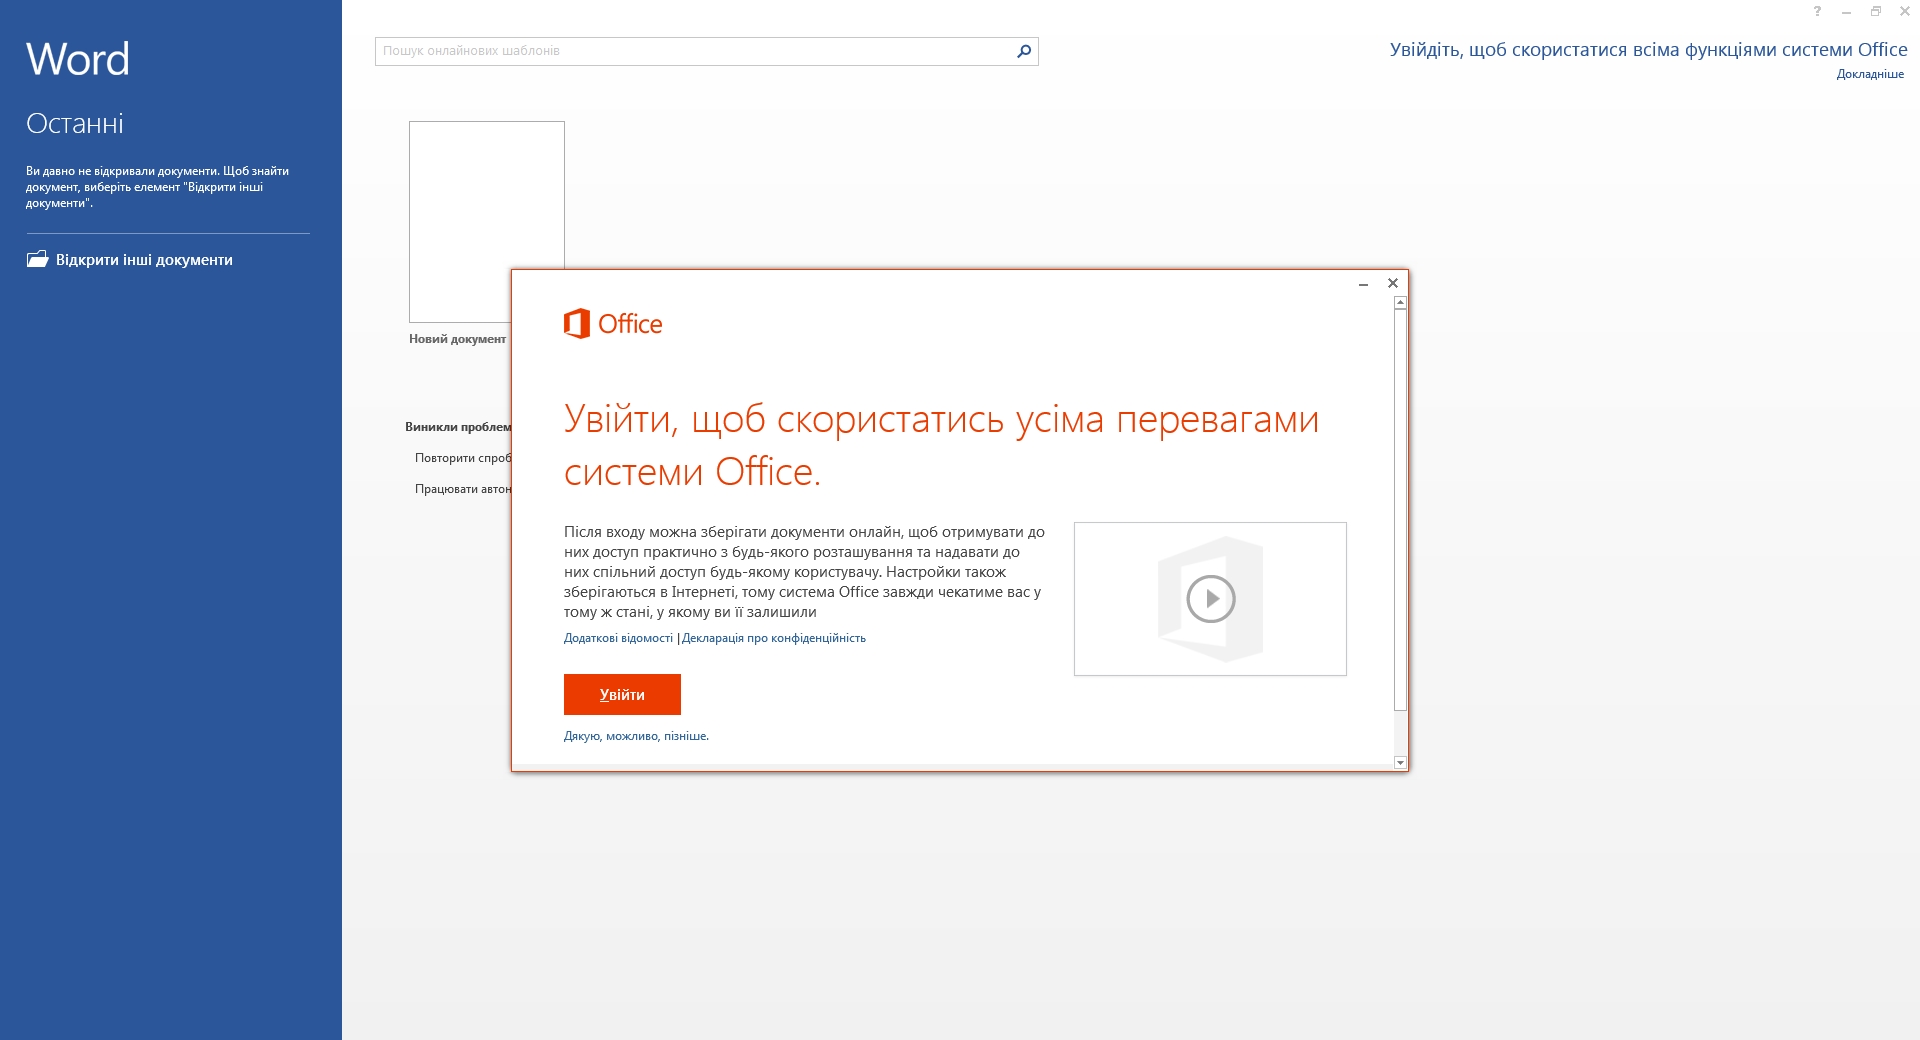Restore down the Word window
Viewport: 1920px width, 1040px height.
1875,12
